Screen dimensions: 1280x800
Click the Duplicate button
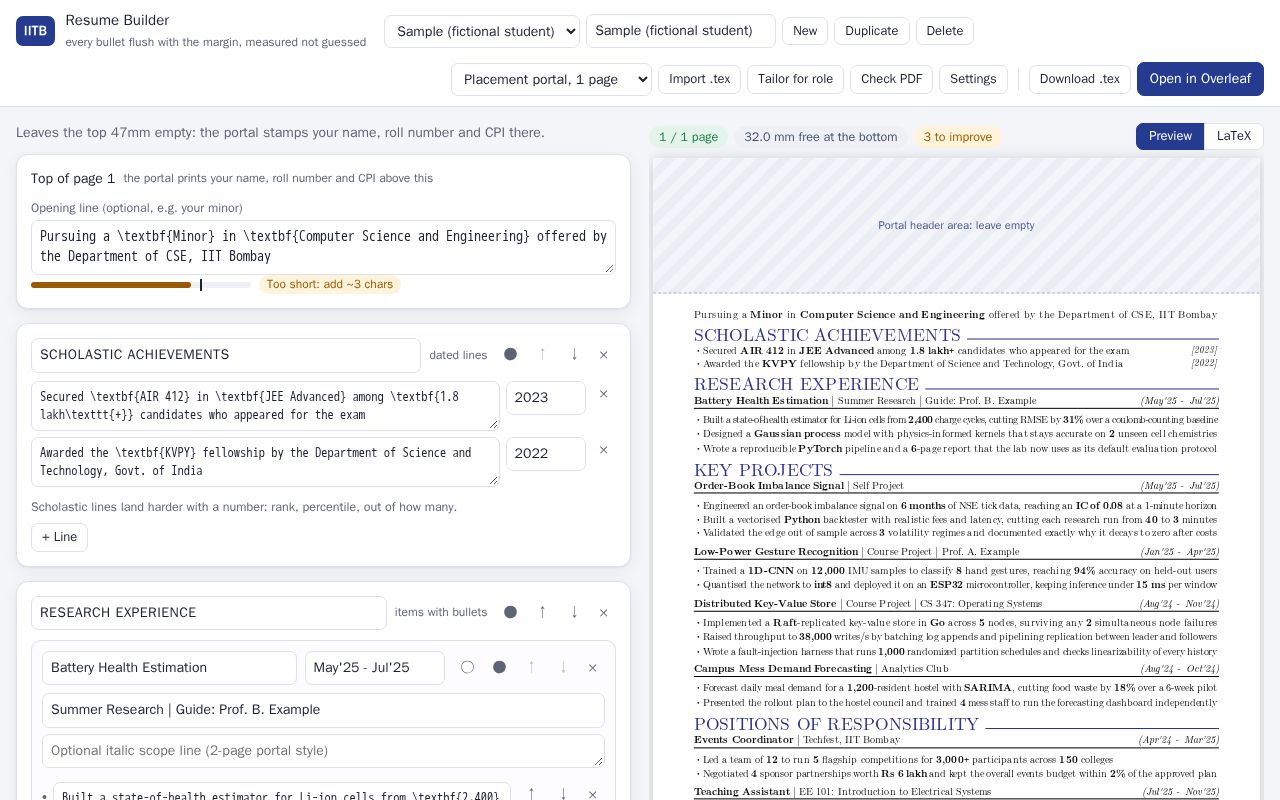point(872,31)
